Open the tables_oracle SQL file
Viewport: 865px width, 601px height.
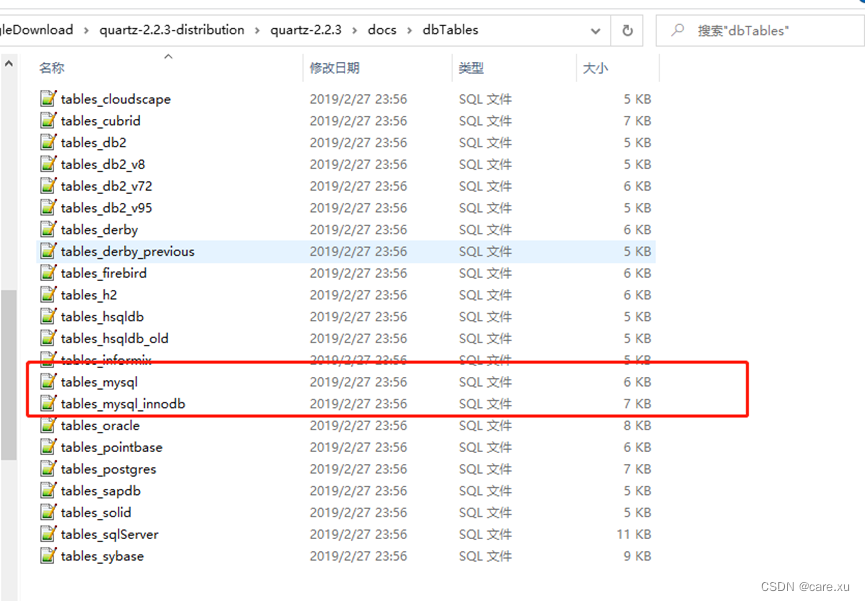tap(100, 425)
